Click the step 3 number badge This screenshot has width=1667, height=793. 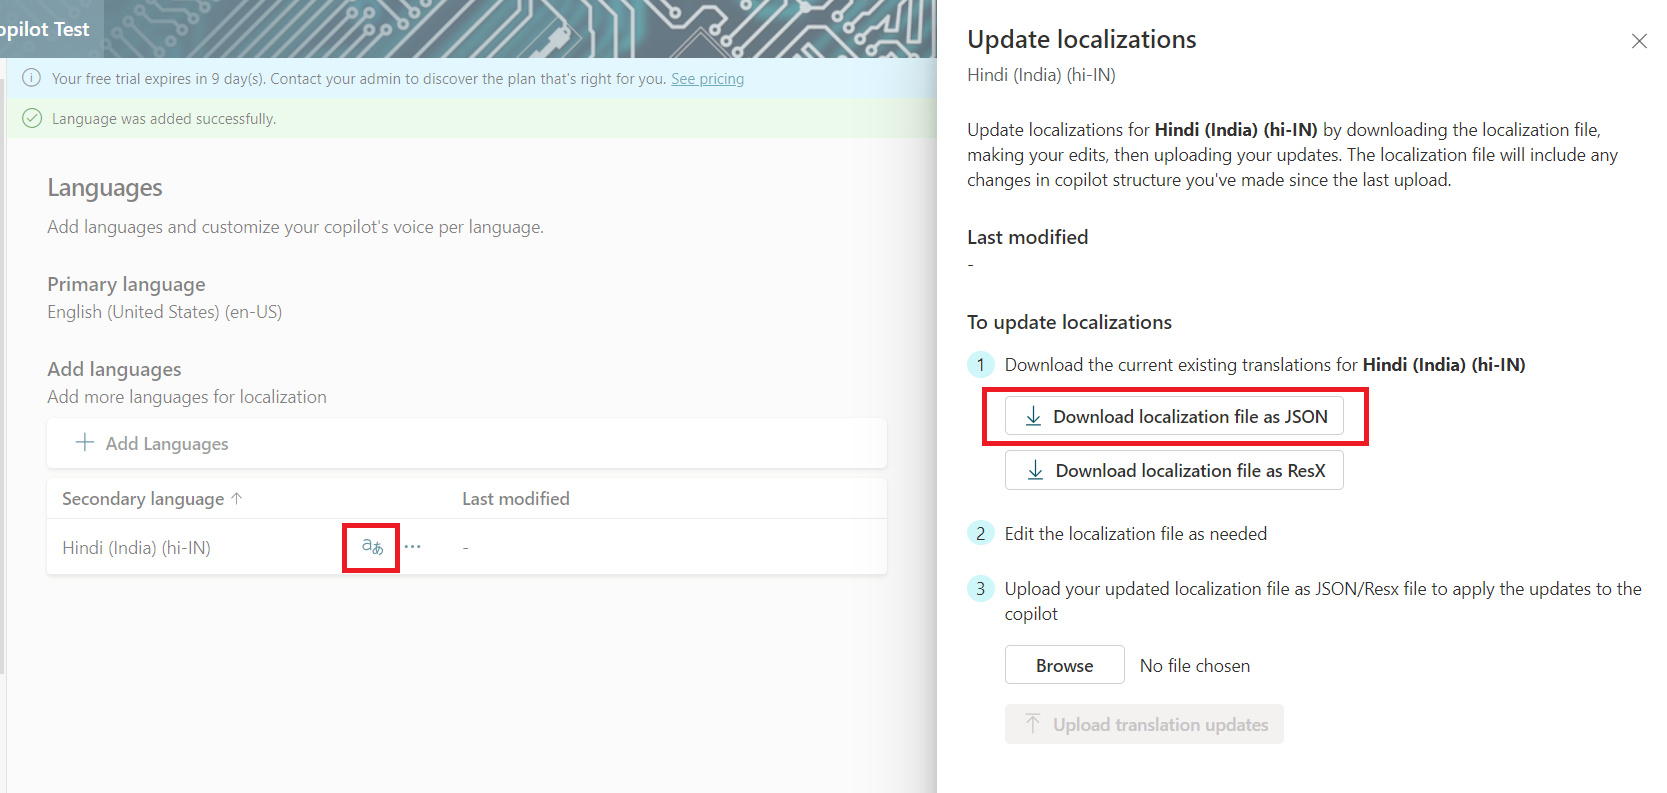click(x=980, y=589)
